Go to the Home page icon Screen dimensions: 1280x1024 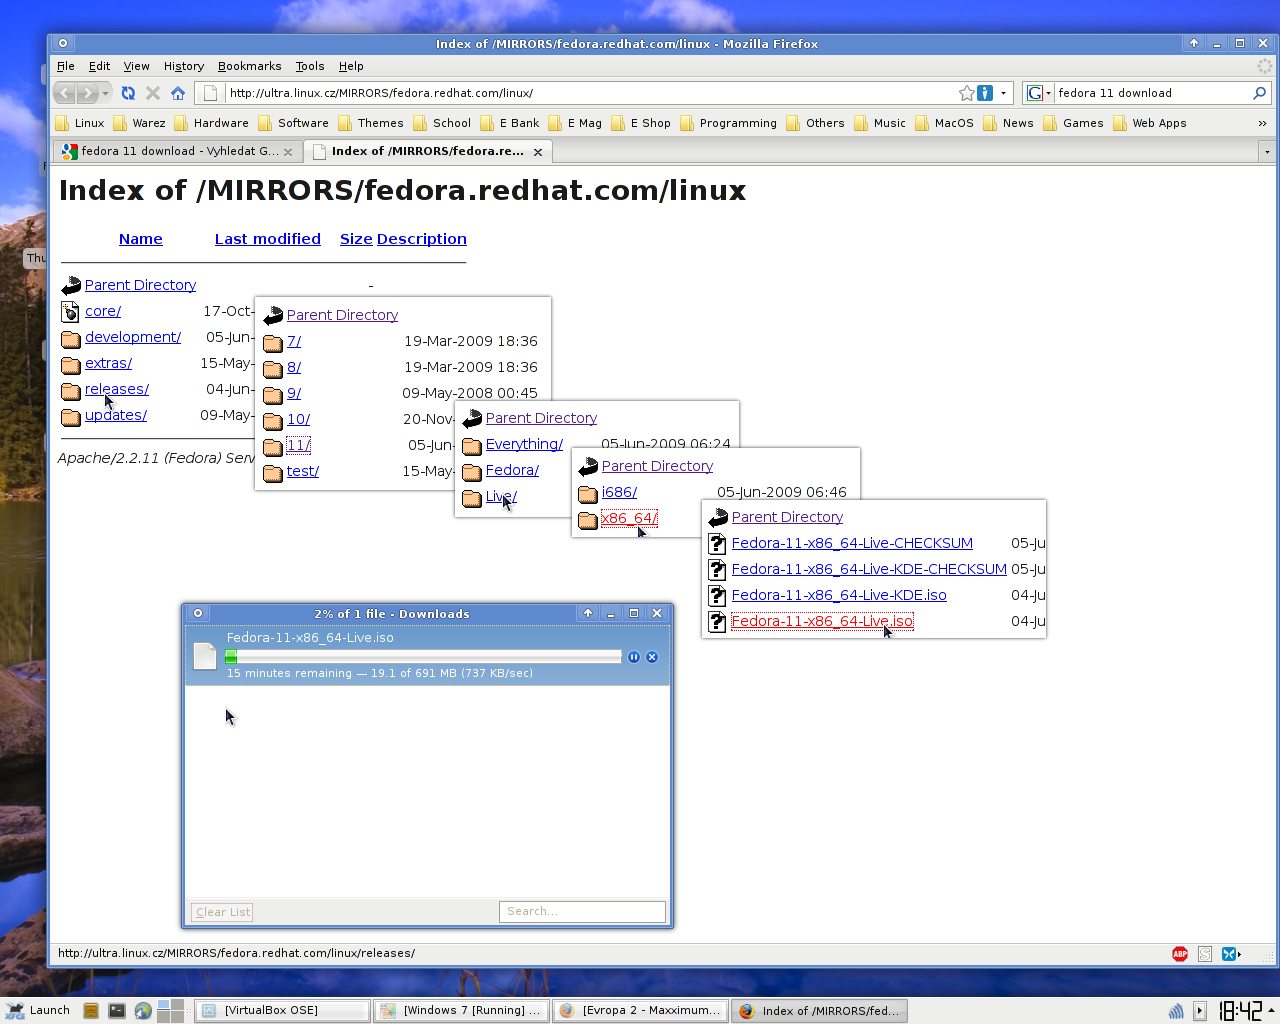point(178,93)
